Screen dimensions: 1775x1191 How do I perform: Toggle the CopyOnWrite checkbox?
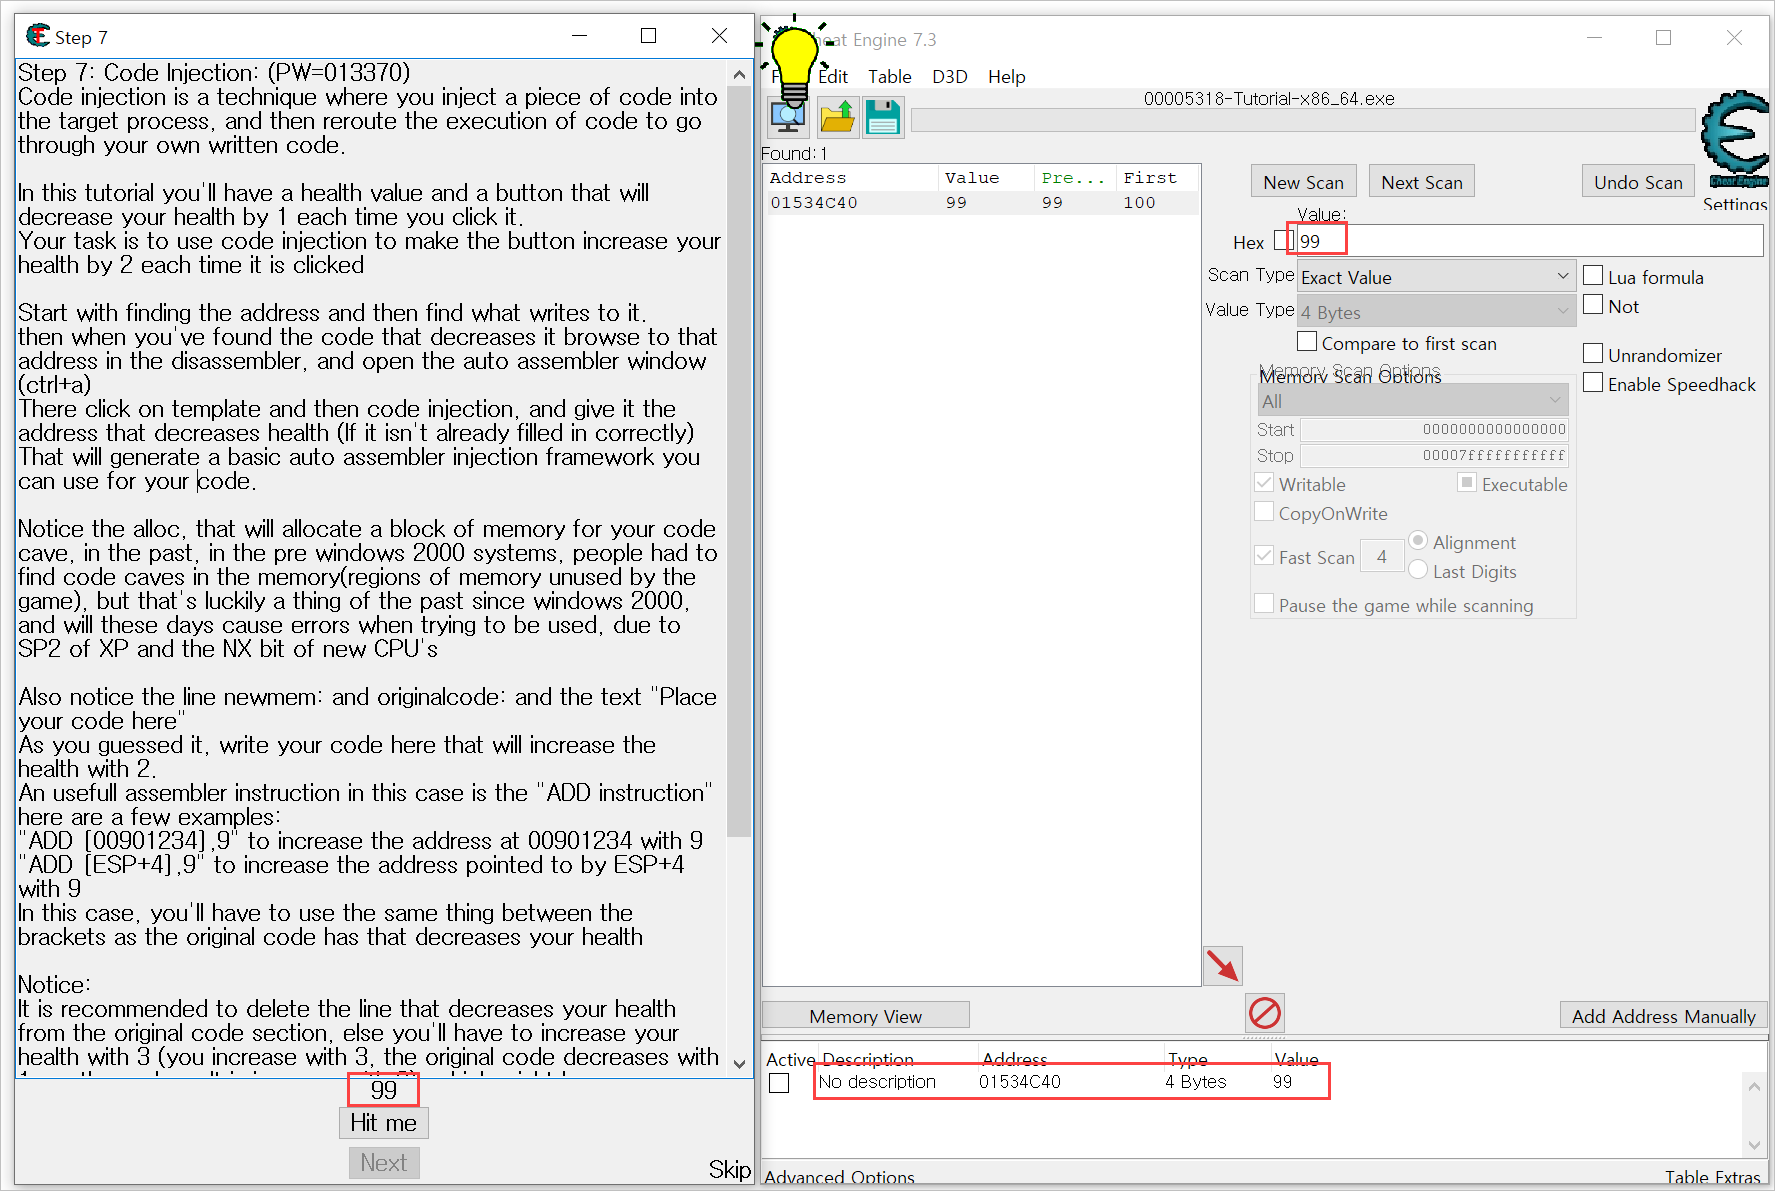point(1264,512)
